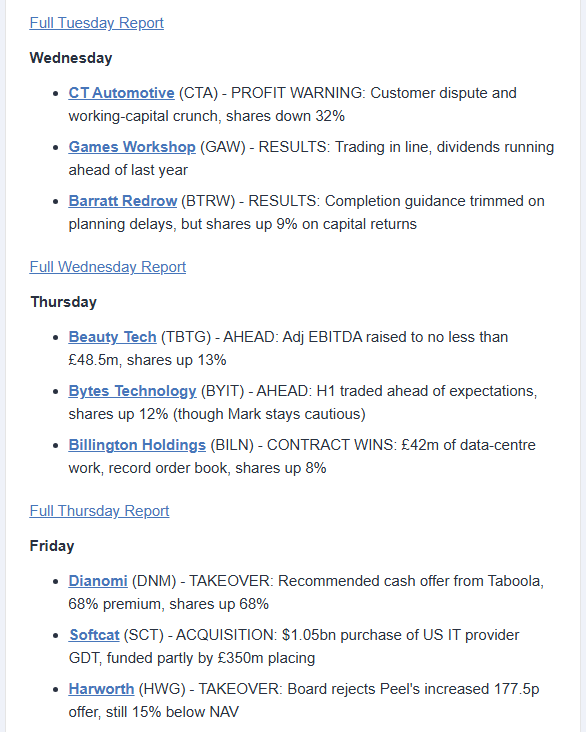Visit the Games Workshop link

(x=132, y=147)
